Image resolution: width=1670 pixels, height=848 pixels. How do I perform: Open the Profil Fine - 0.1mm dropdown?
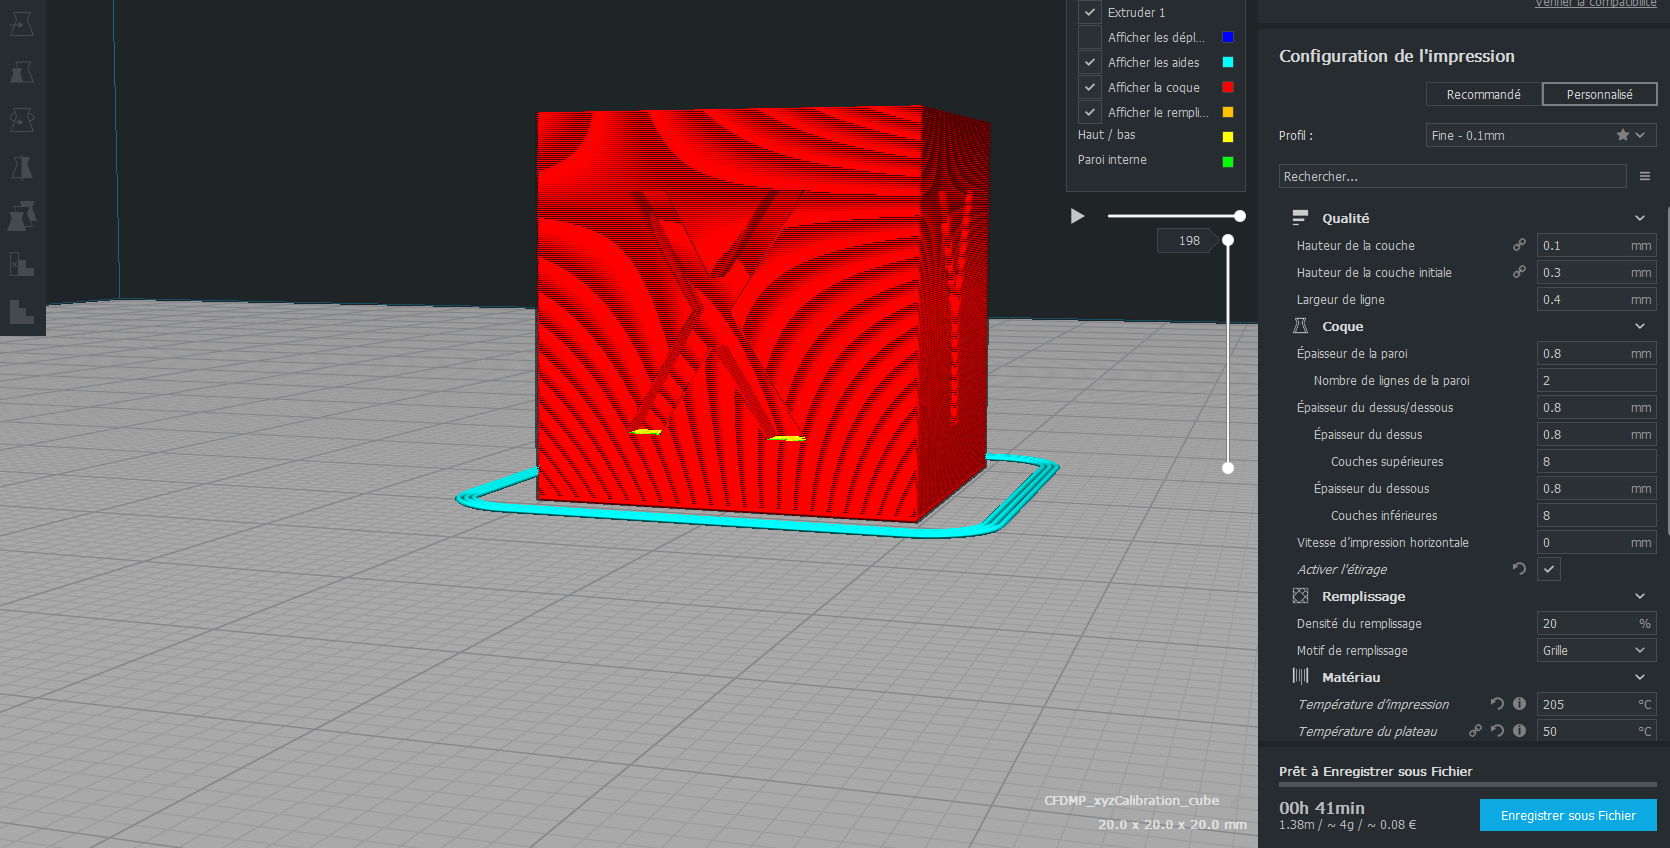1541,135
